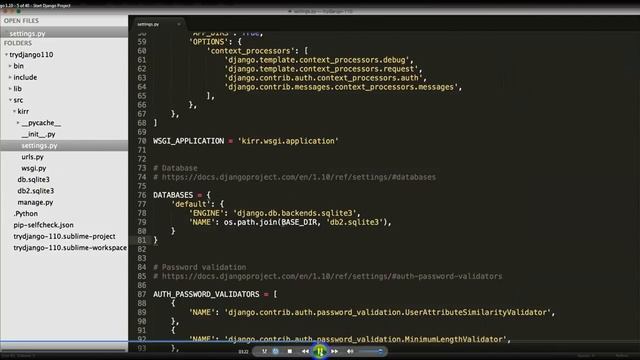
Task: Click the blue round icon left of stop
Action: (x=276, y=351)
